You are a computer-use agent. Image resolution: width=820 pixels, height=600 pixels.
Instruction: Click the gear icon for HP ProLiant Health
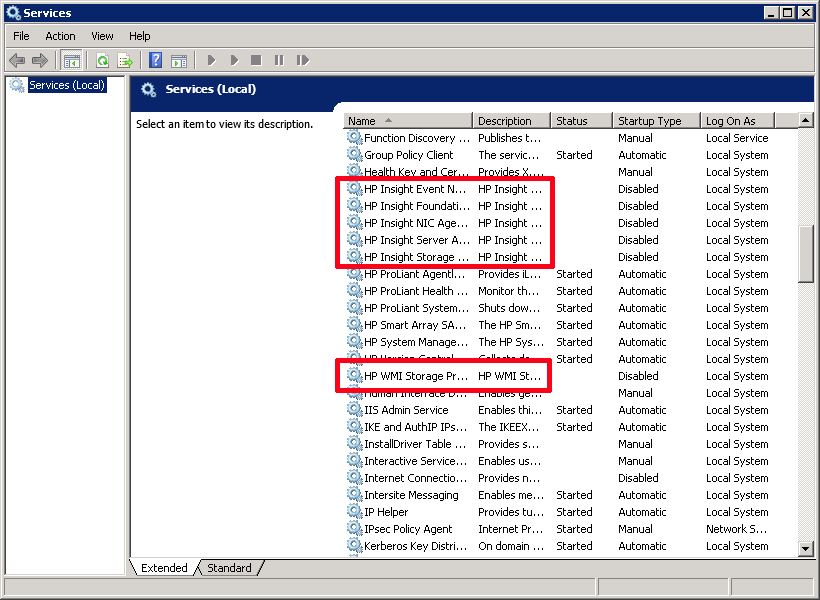click(x=355, y=290)
